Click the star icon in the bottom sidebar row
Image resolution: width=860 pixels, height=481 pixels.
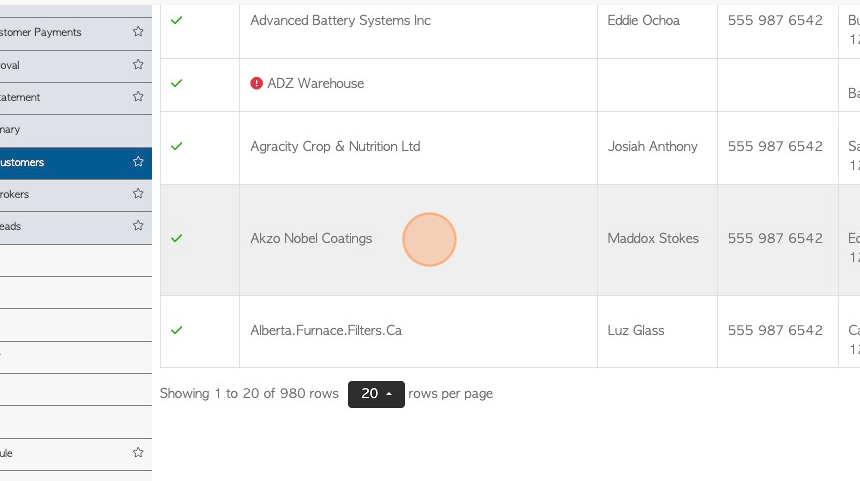[x=138, y=452]
